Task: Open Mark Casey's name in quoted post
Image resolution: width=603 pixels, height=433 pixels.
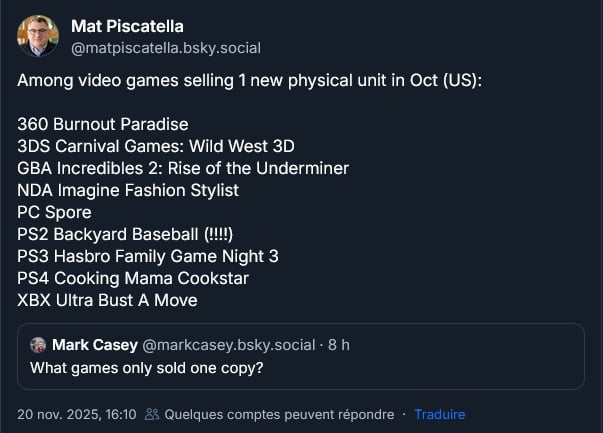Action: click(95, 345)
